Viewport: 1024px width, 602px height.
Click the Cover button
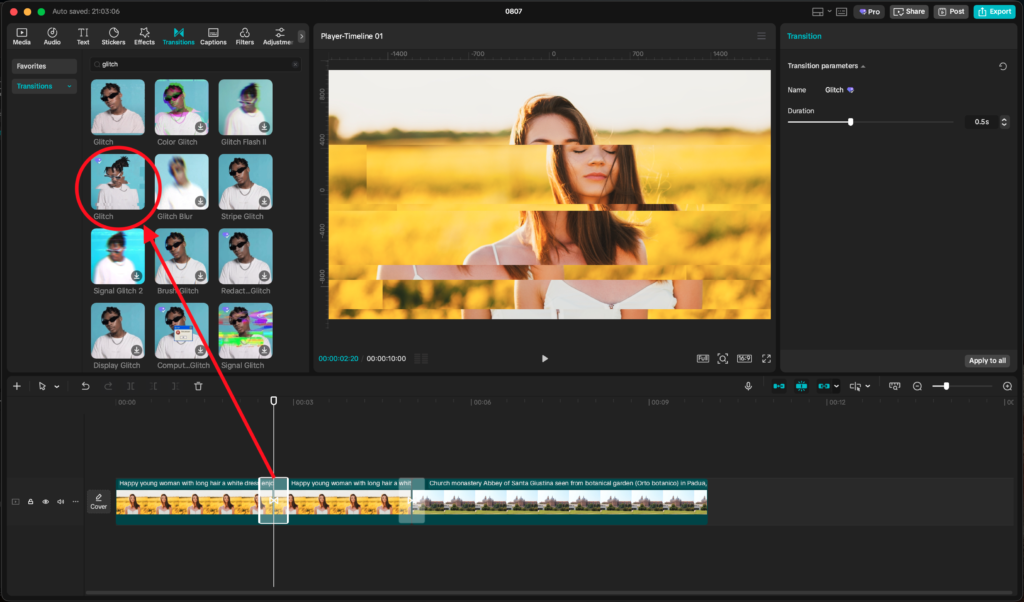[99, 501]
